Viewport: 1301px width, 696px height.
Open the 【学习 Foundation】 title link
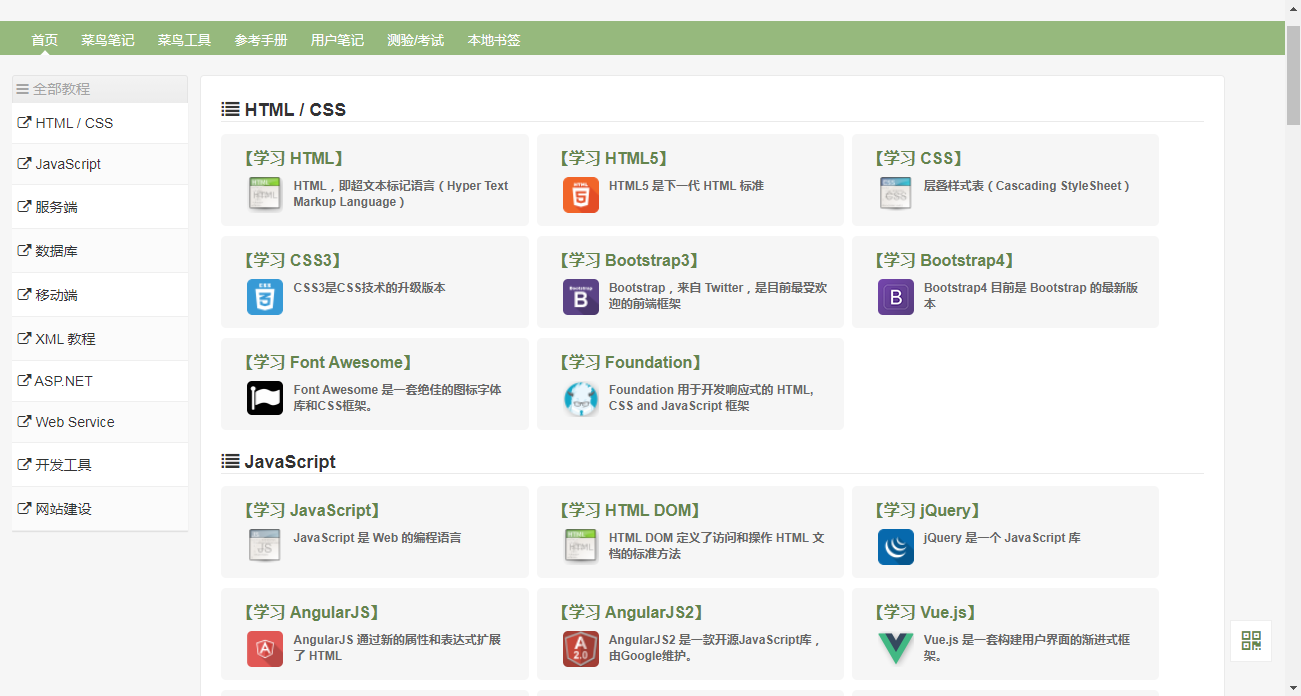tap(631, 362)
